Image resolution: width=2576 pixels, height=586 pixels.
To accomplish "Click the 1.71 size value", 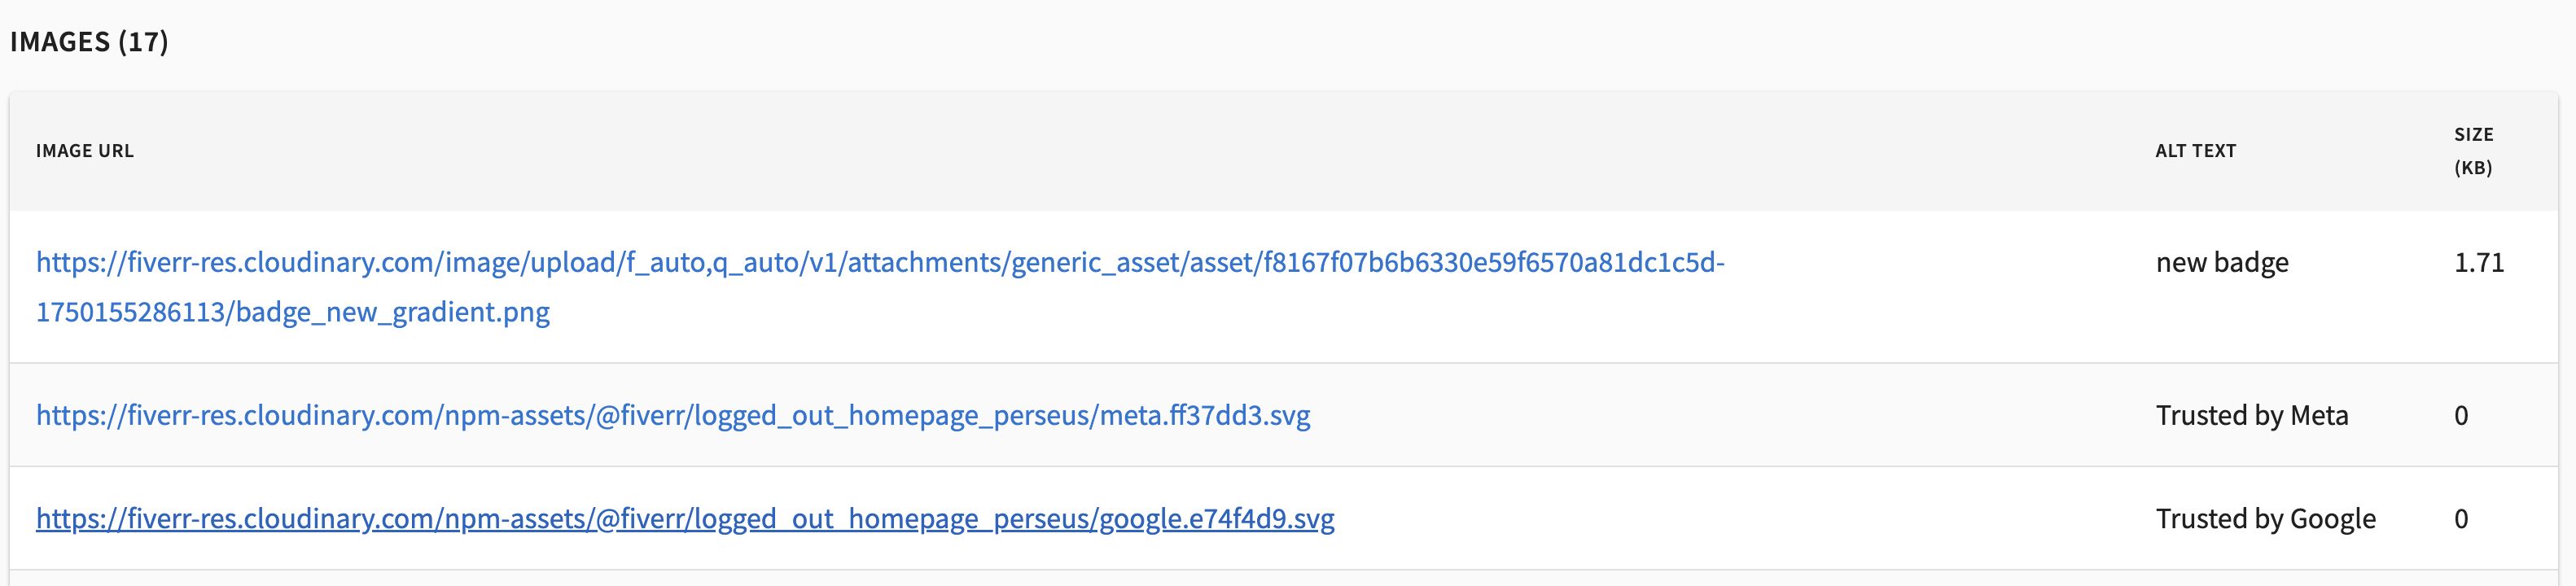I will tap(2479, 263).
